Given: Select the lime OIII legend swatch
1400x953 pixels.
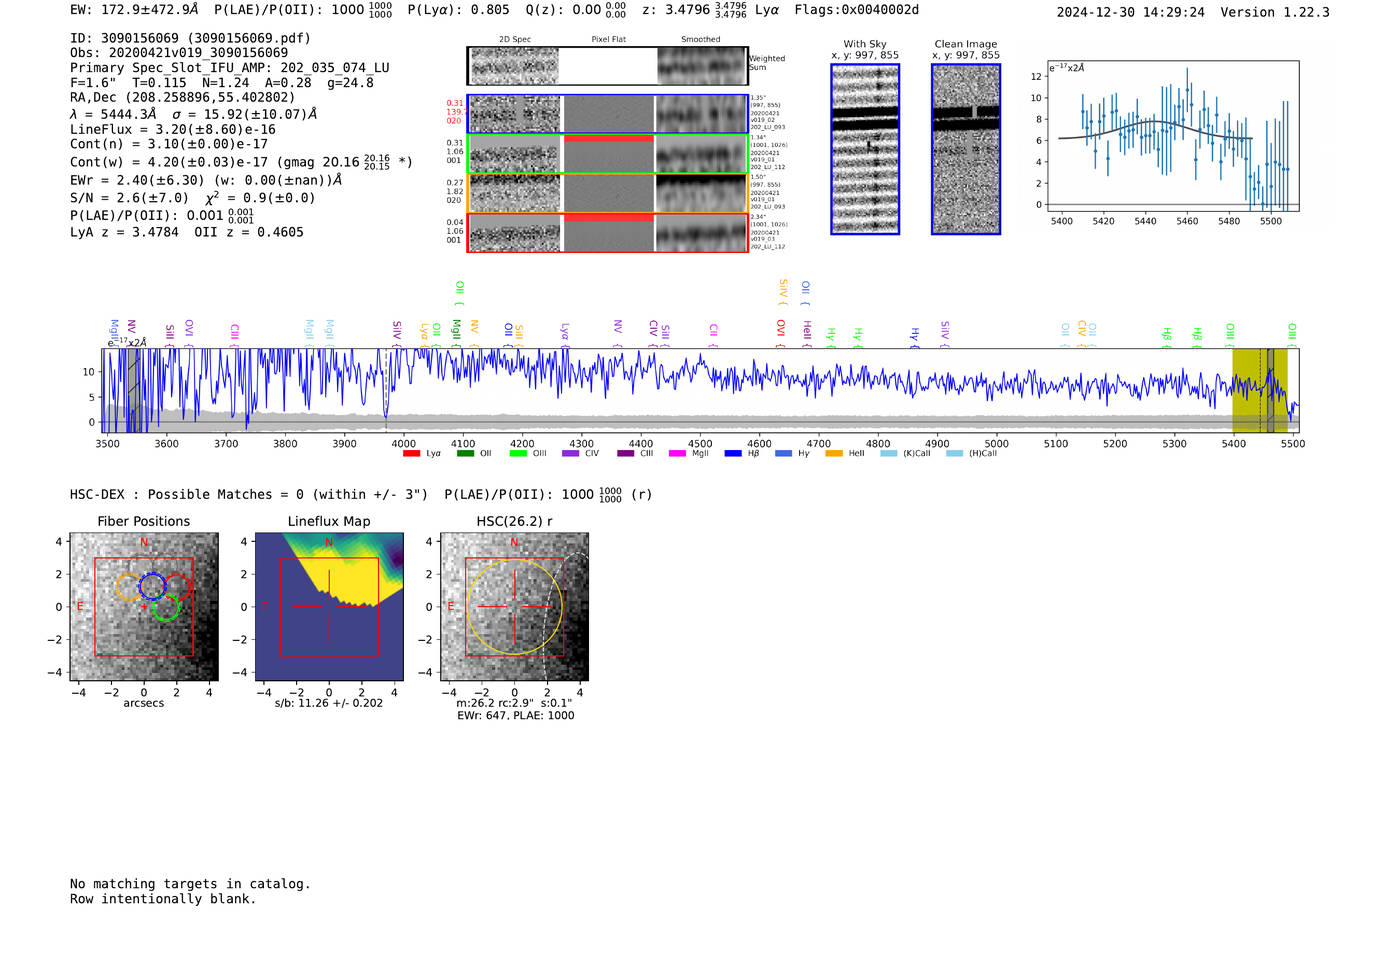Looking at the screenshot, I should [518, 453].
